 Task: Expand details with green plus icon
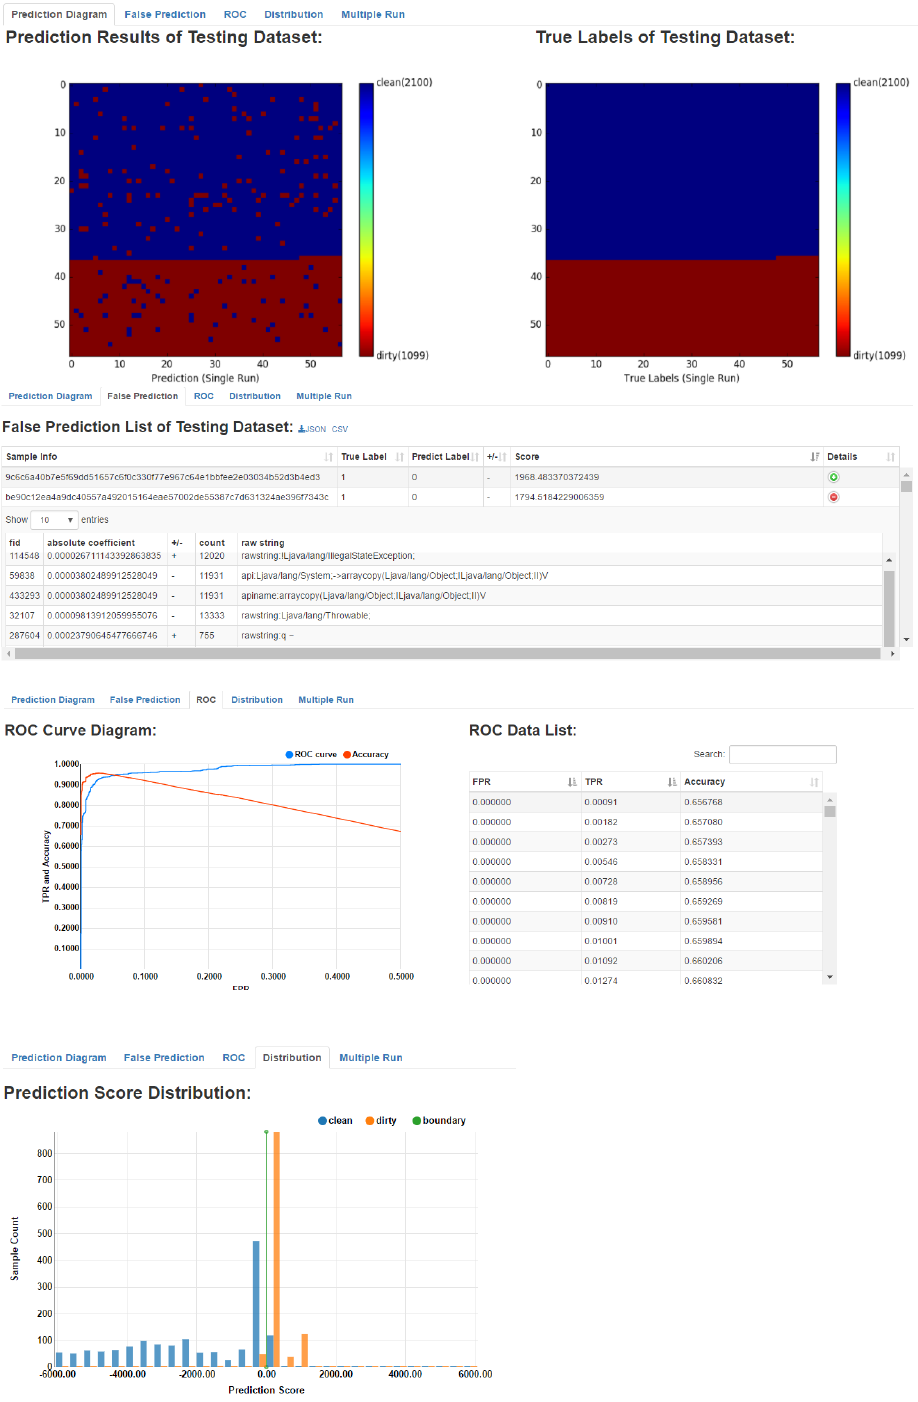(x=833, y=477)
